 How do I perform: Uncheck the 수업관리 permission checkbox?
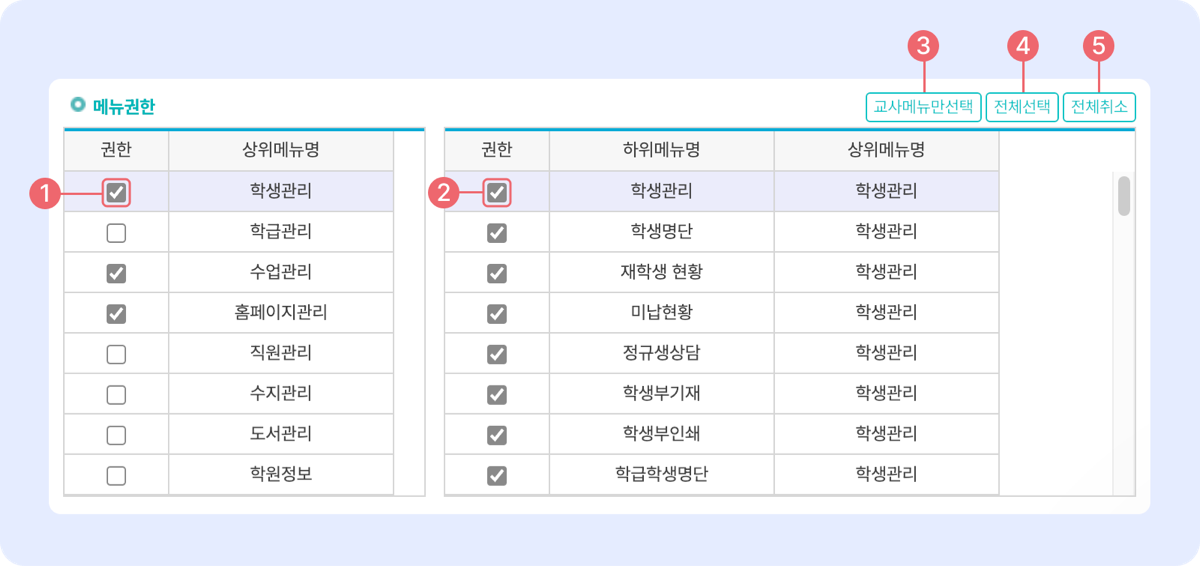pos(116,273)
